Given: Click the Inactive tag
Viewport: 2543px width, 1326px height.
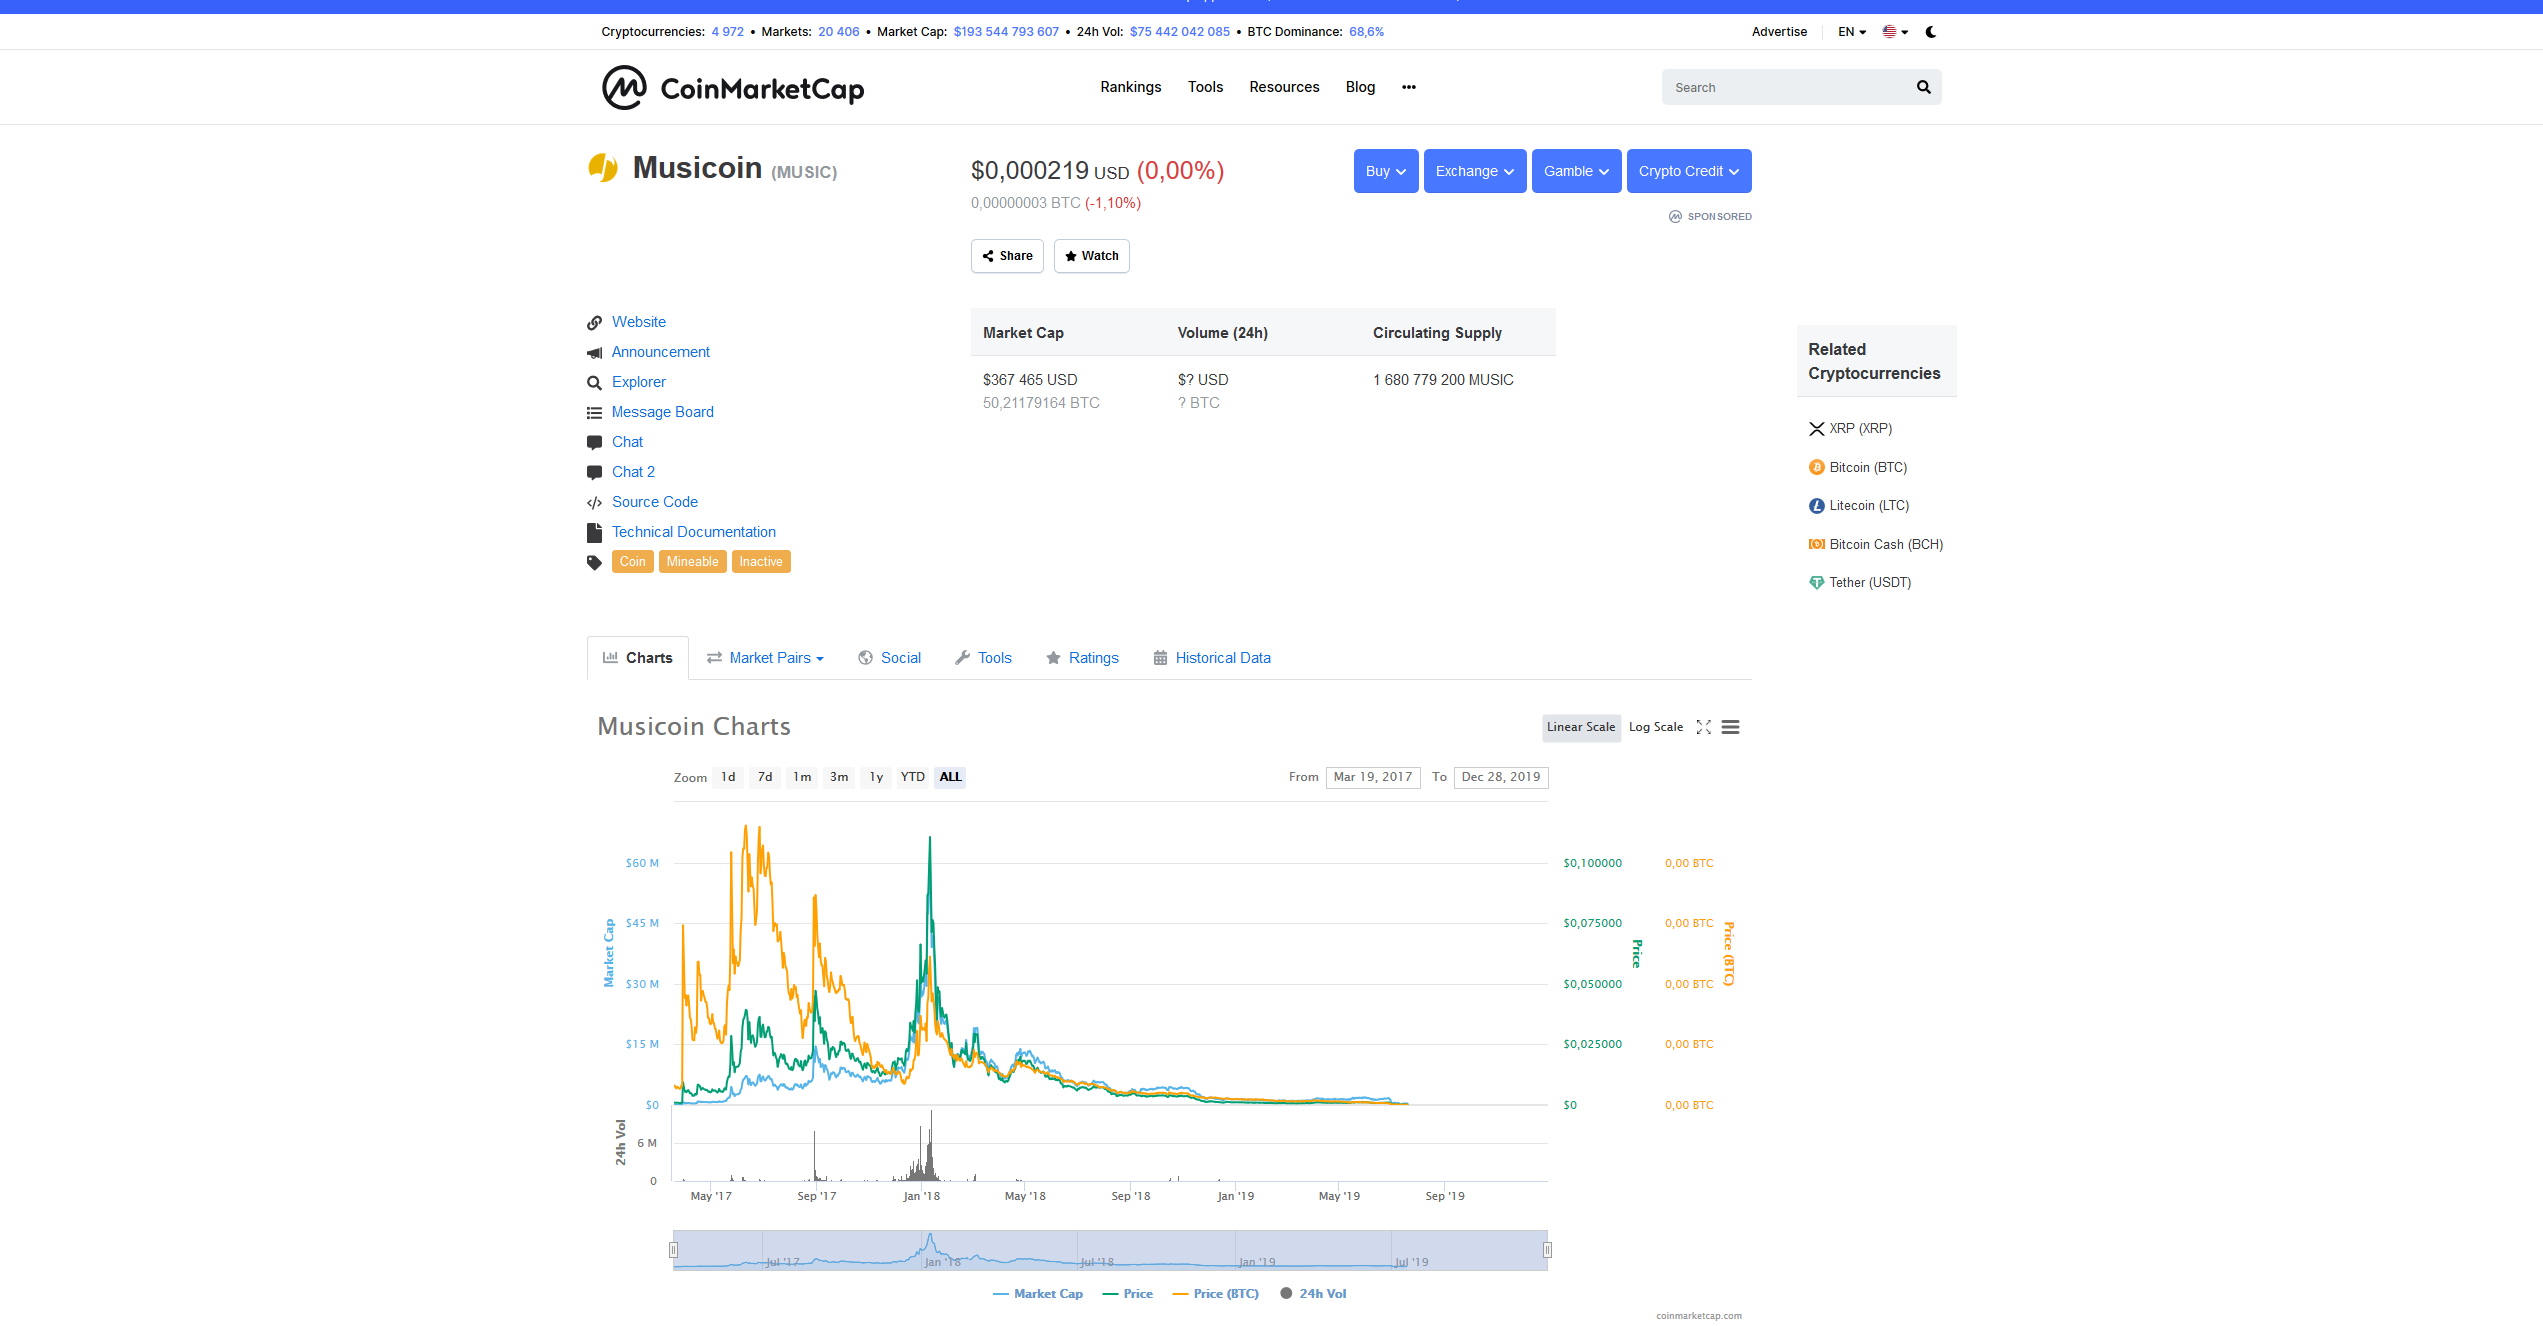Looking at the screenshot, I should [761, 562].
